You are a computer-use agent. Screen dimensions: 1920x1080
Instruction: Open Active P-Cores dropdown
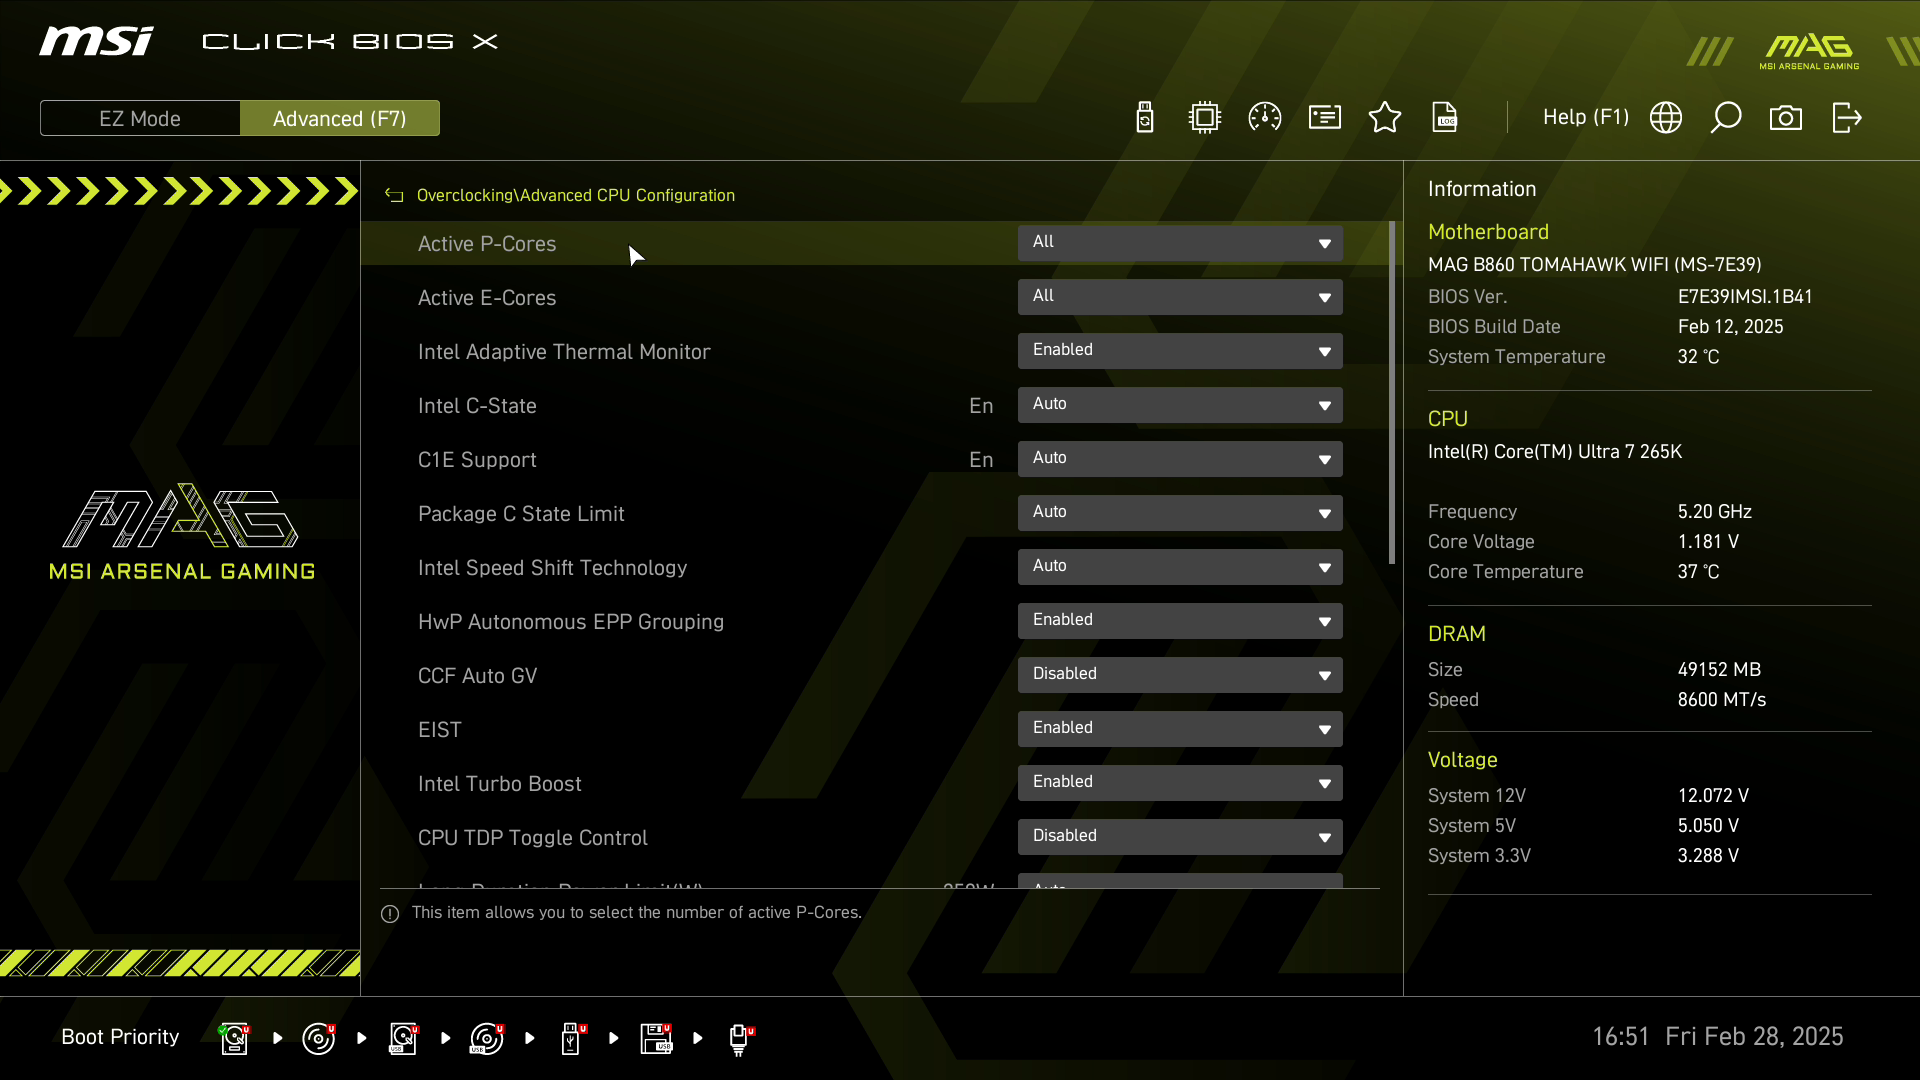[x=1180, y=243]
